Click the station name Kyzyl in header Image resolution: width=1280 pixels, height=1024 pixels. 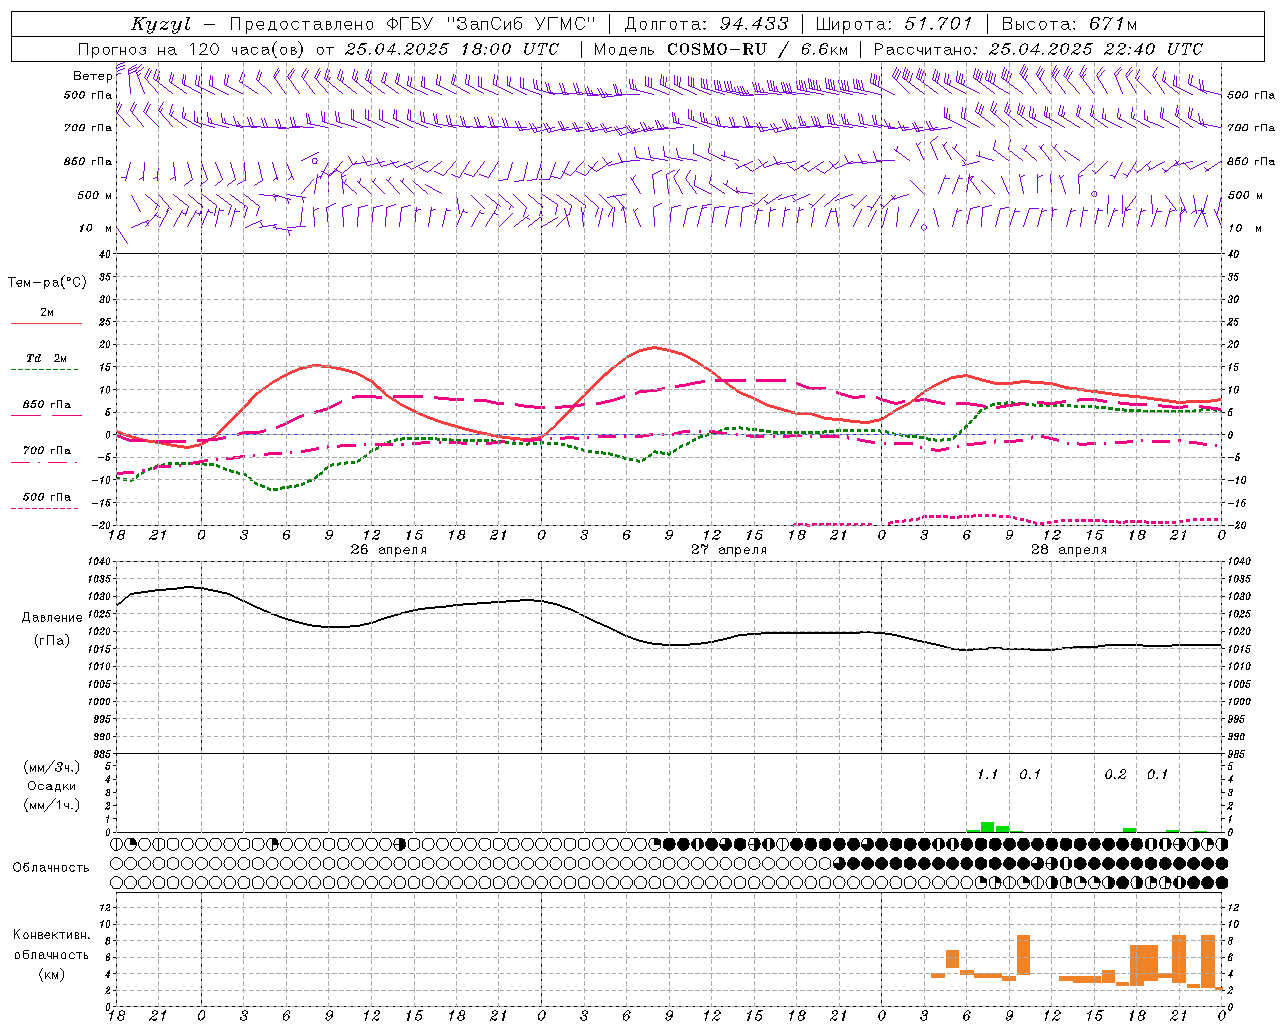tap(161, 24)
